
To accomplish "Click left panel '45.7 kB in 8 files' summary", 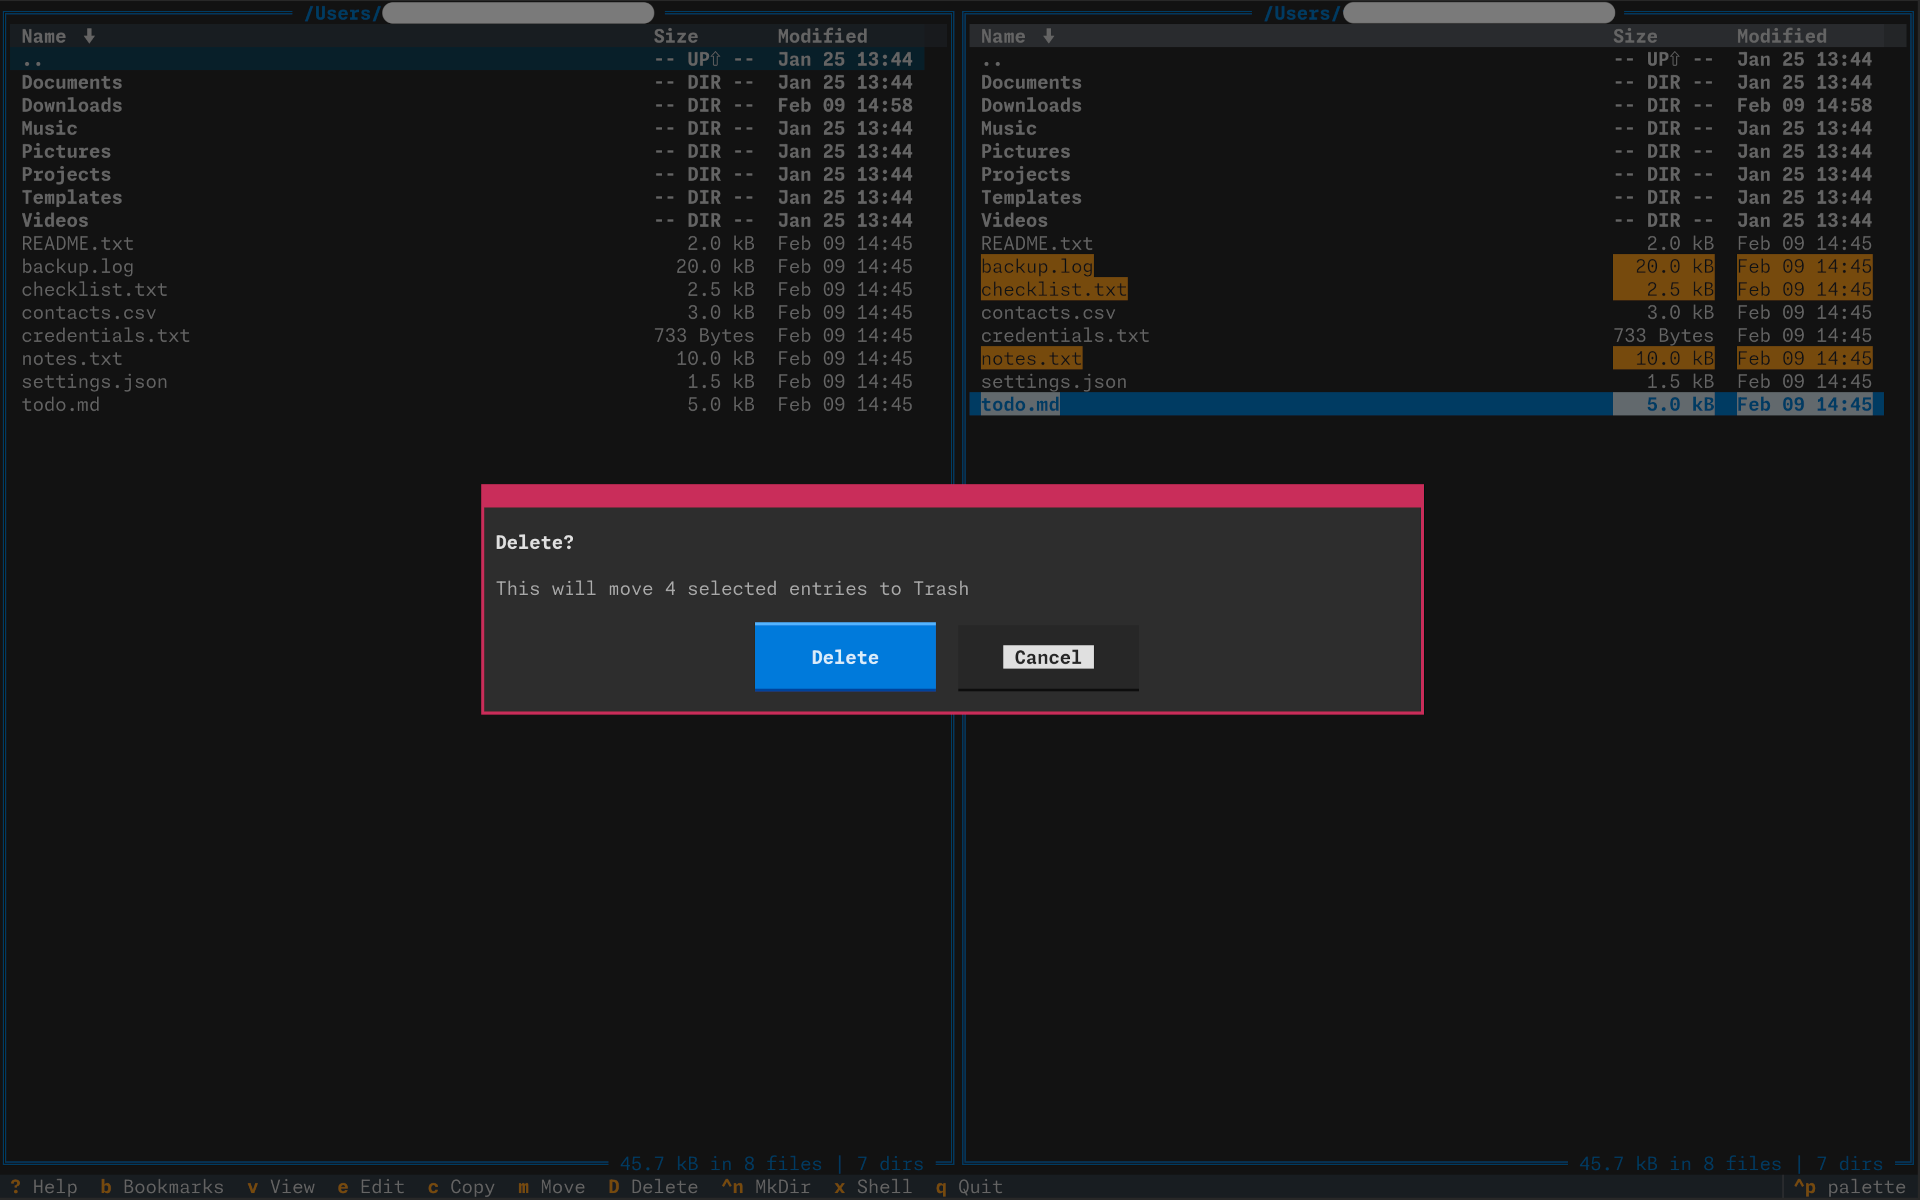I will click(x=720, y=1164).
